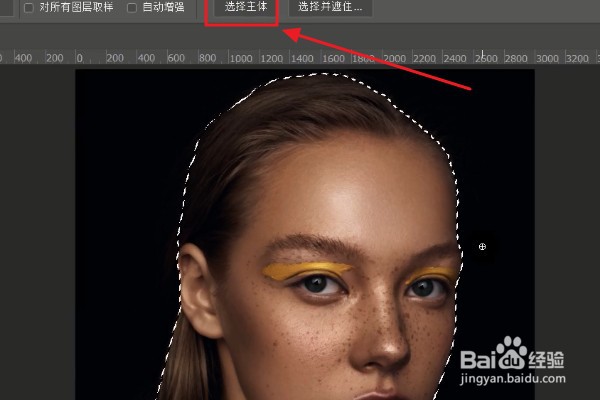Screen dimensions: 600x400
Task: Toggle the 自动增强 checkbox
Action: (x=132, y=8)
